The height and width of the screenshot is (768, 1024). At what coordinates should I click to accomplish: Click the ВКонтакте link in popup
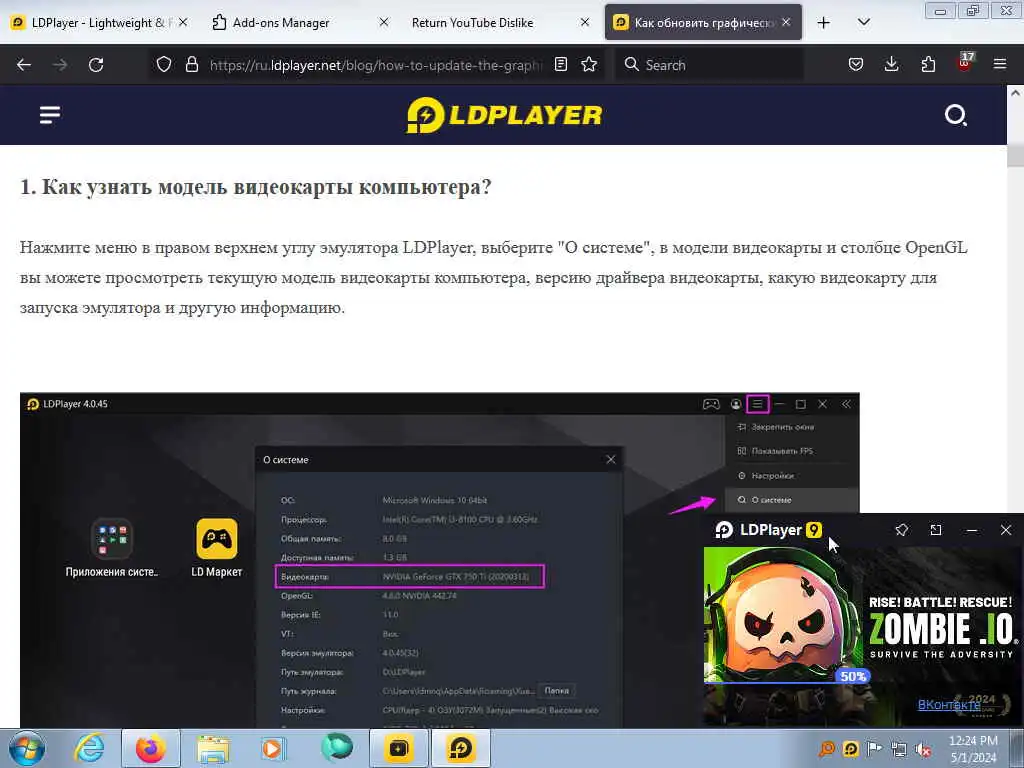949,705
